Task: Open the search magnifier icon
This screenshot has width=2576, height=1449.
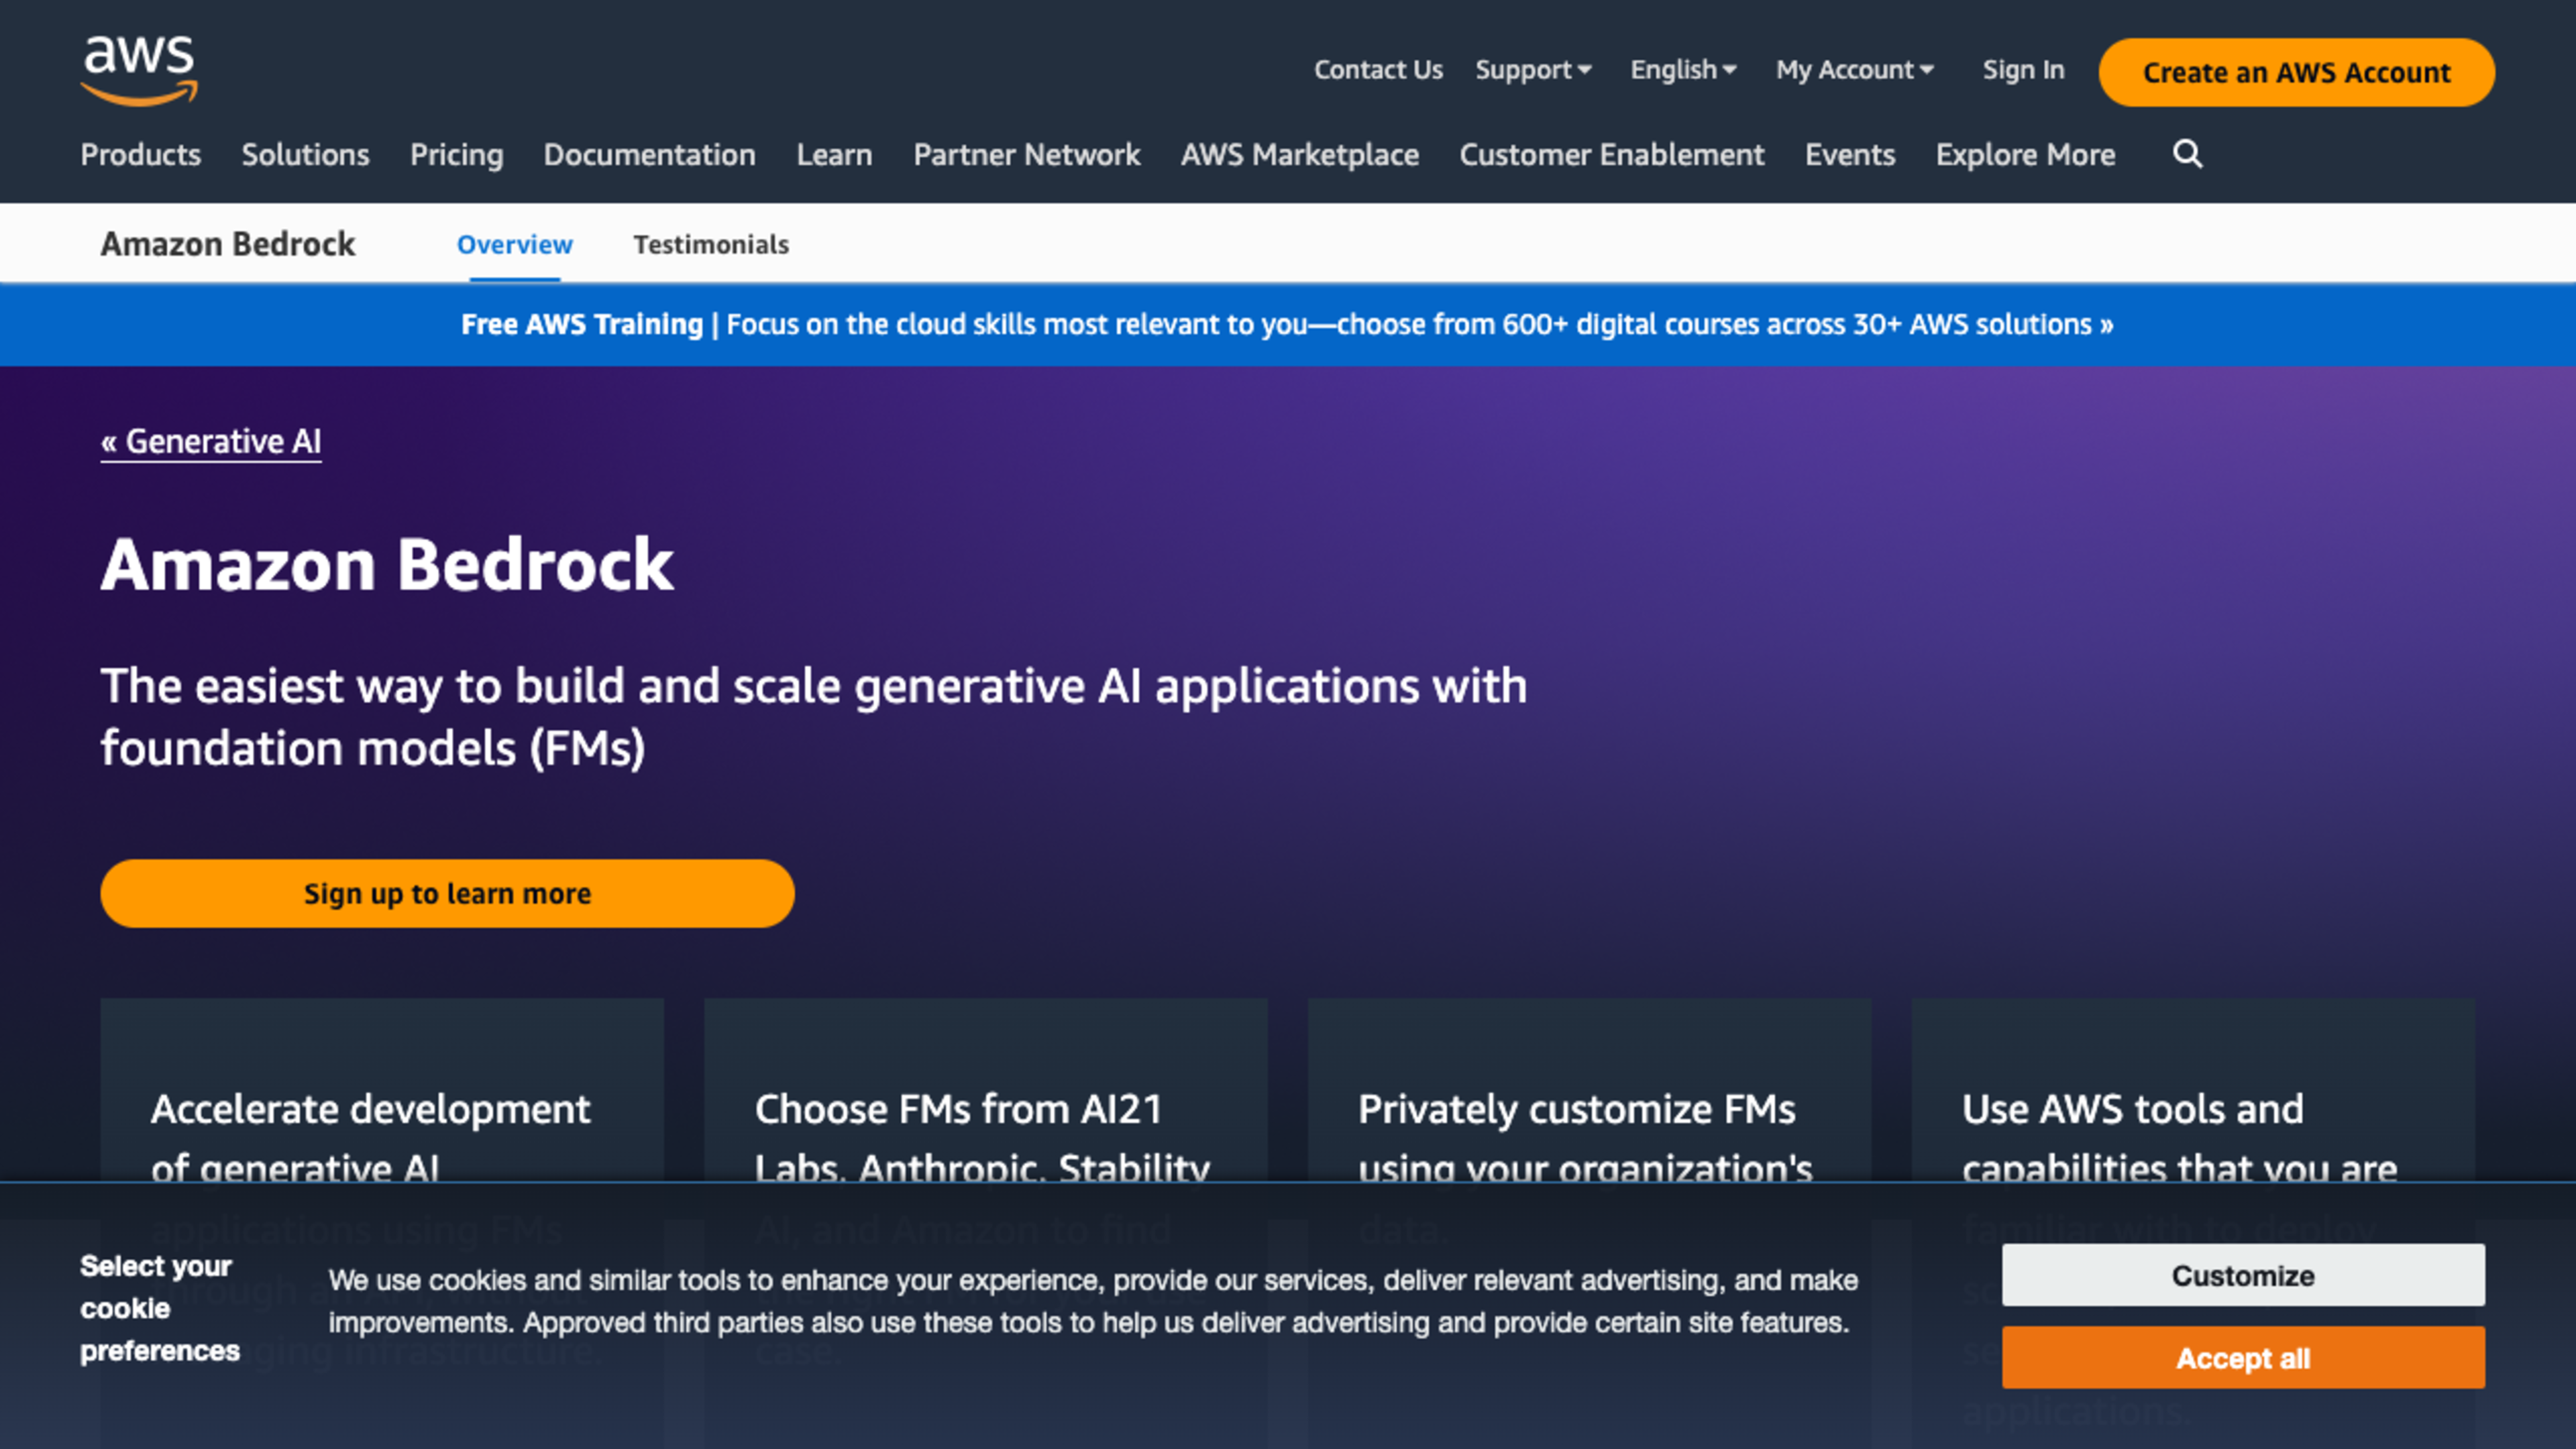Action: (x=2187, y=154)
